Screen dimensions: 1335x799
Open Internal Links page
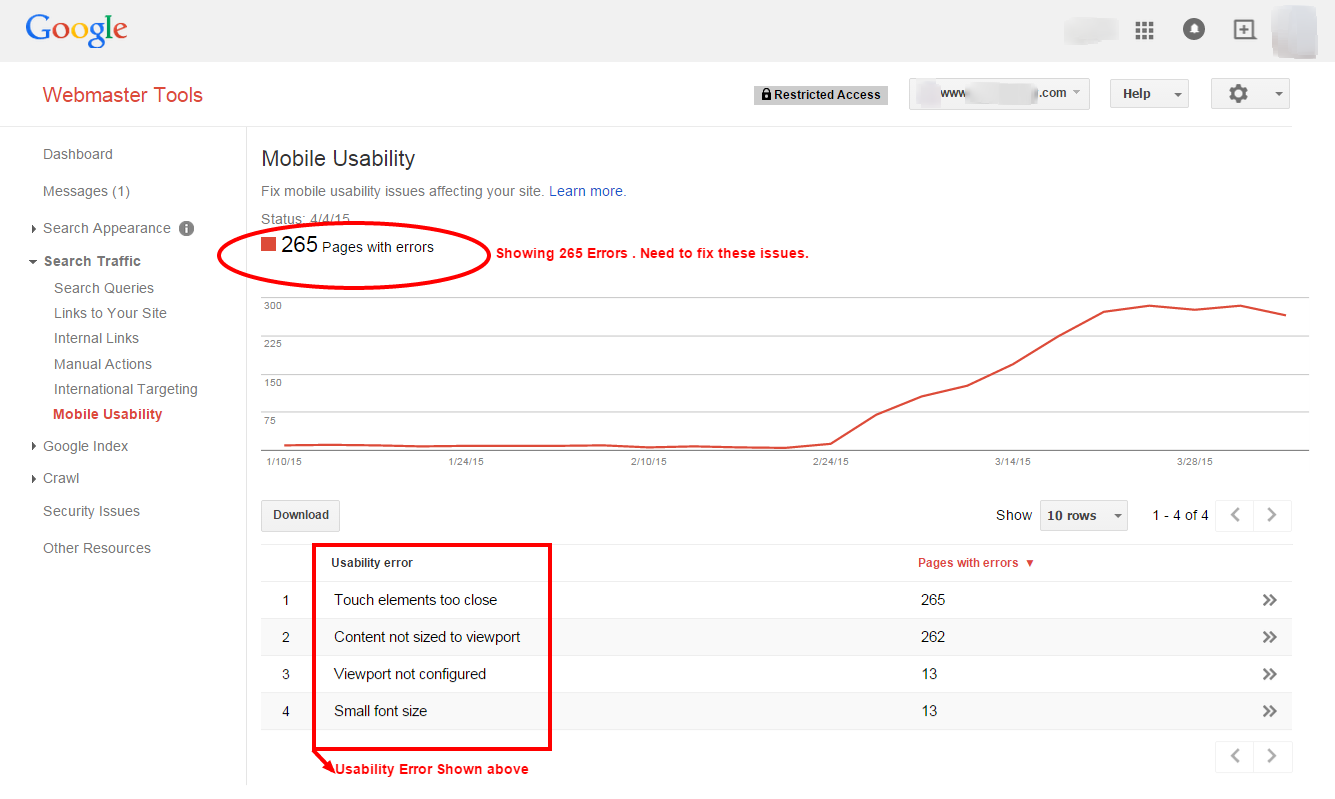coord(96,338)
